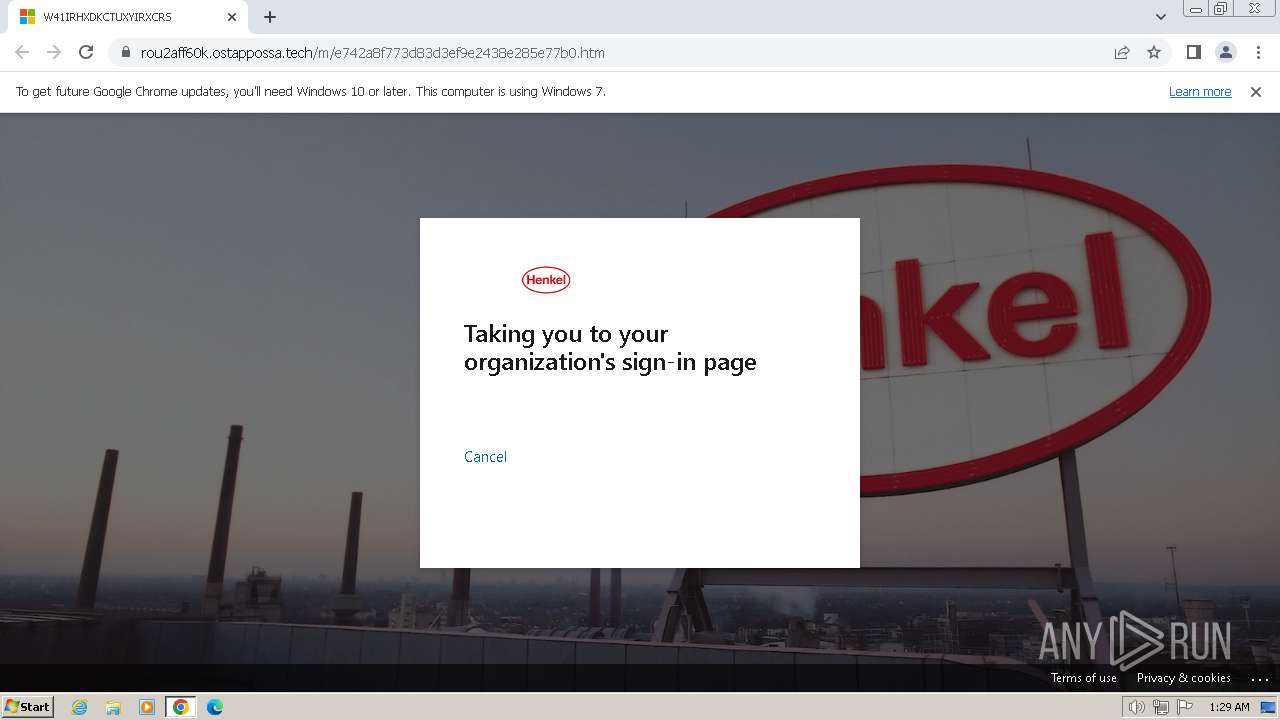Open Terms of use link
The height and width of the screenshot is (720, 1280).
point(1083,678)
